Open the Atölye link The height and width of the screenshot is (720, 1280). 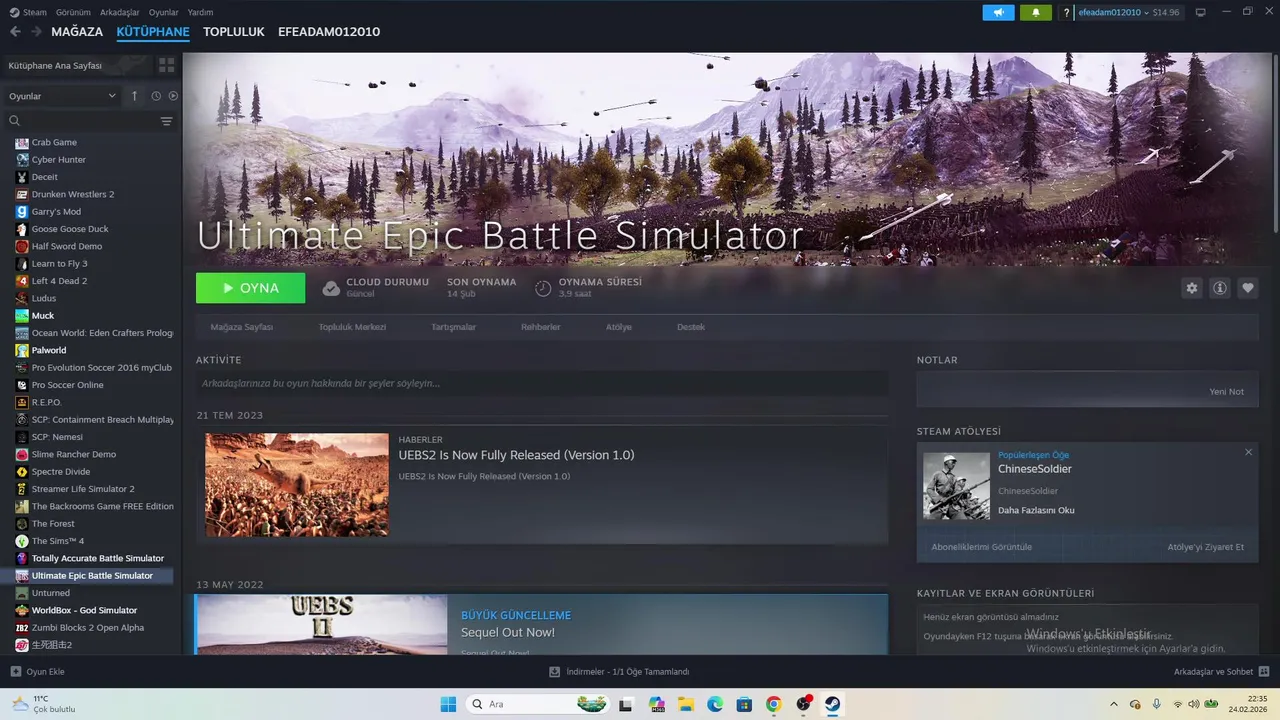pyautogui.click(x=619, y=327)
